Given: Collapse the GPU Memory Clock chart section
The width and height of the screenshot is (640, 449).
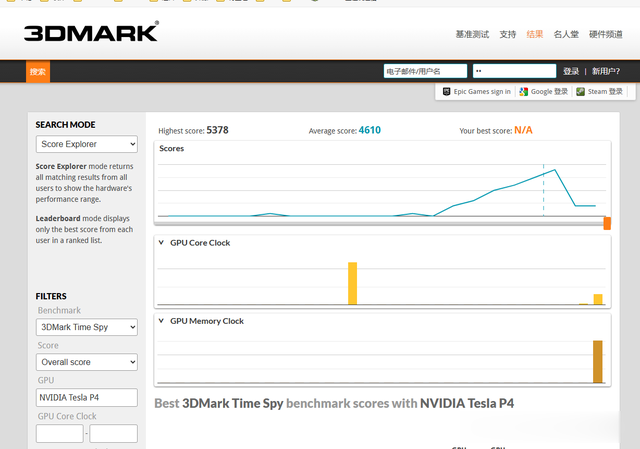Looking at the screenshot, I should pyautogui.click(x=161, y=321).
